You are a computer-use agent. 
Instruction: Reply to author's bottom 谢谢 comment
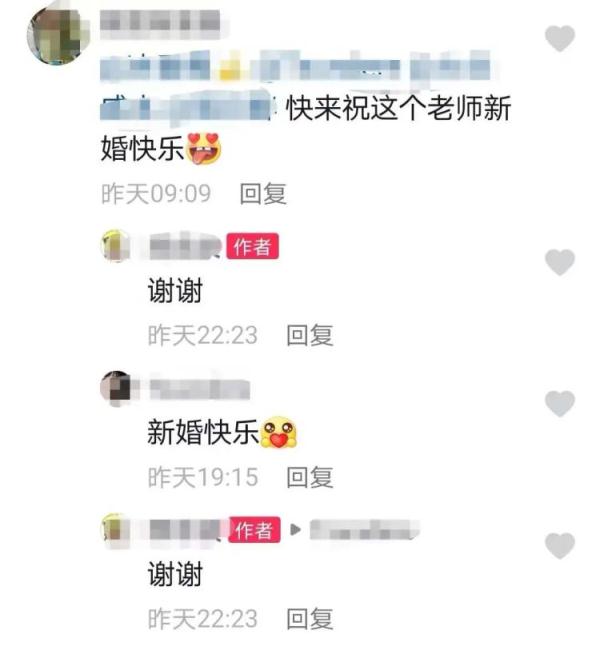310,618
